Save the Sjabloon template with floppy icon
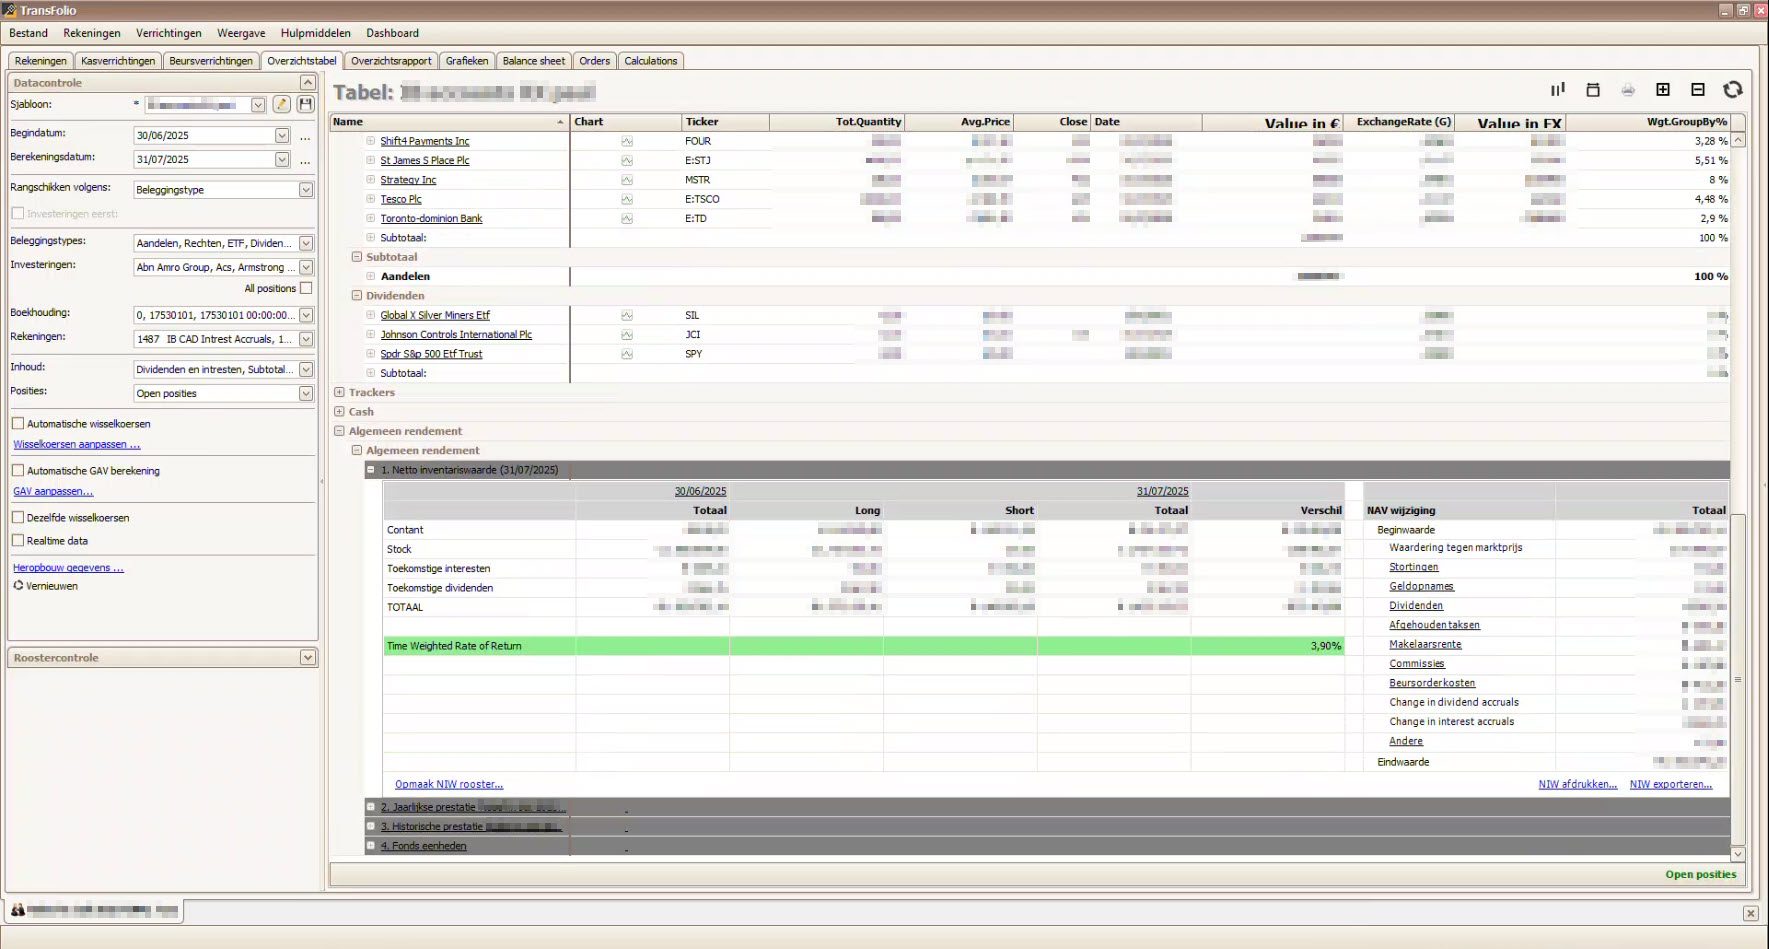 coord(306,105)
